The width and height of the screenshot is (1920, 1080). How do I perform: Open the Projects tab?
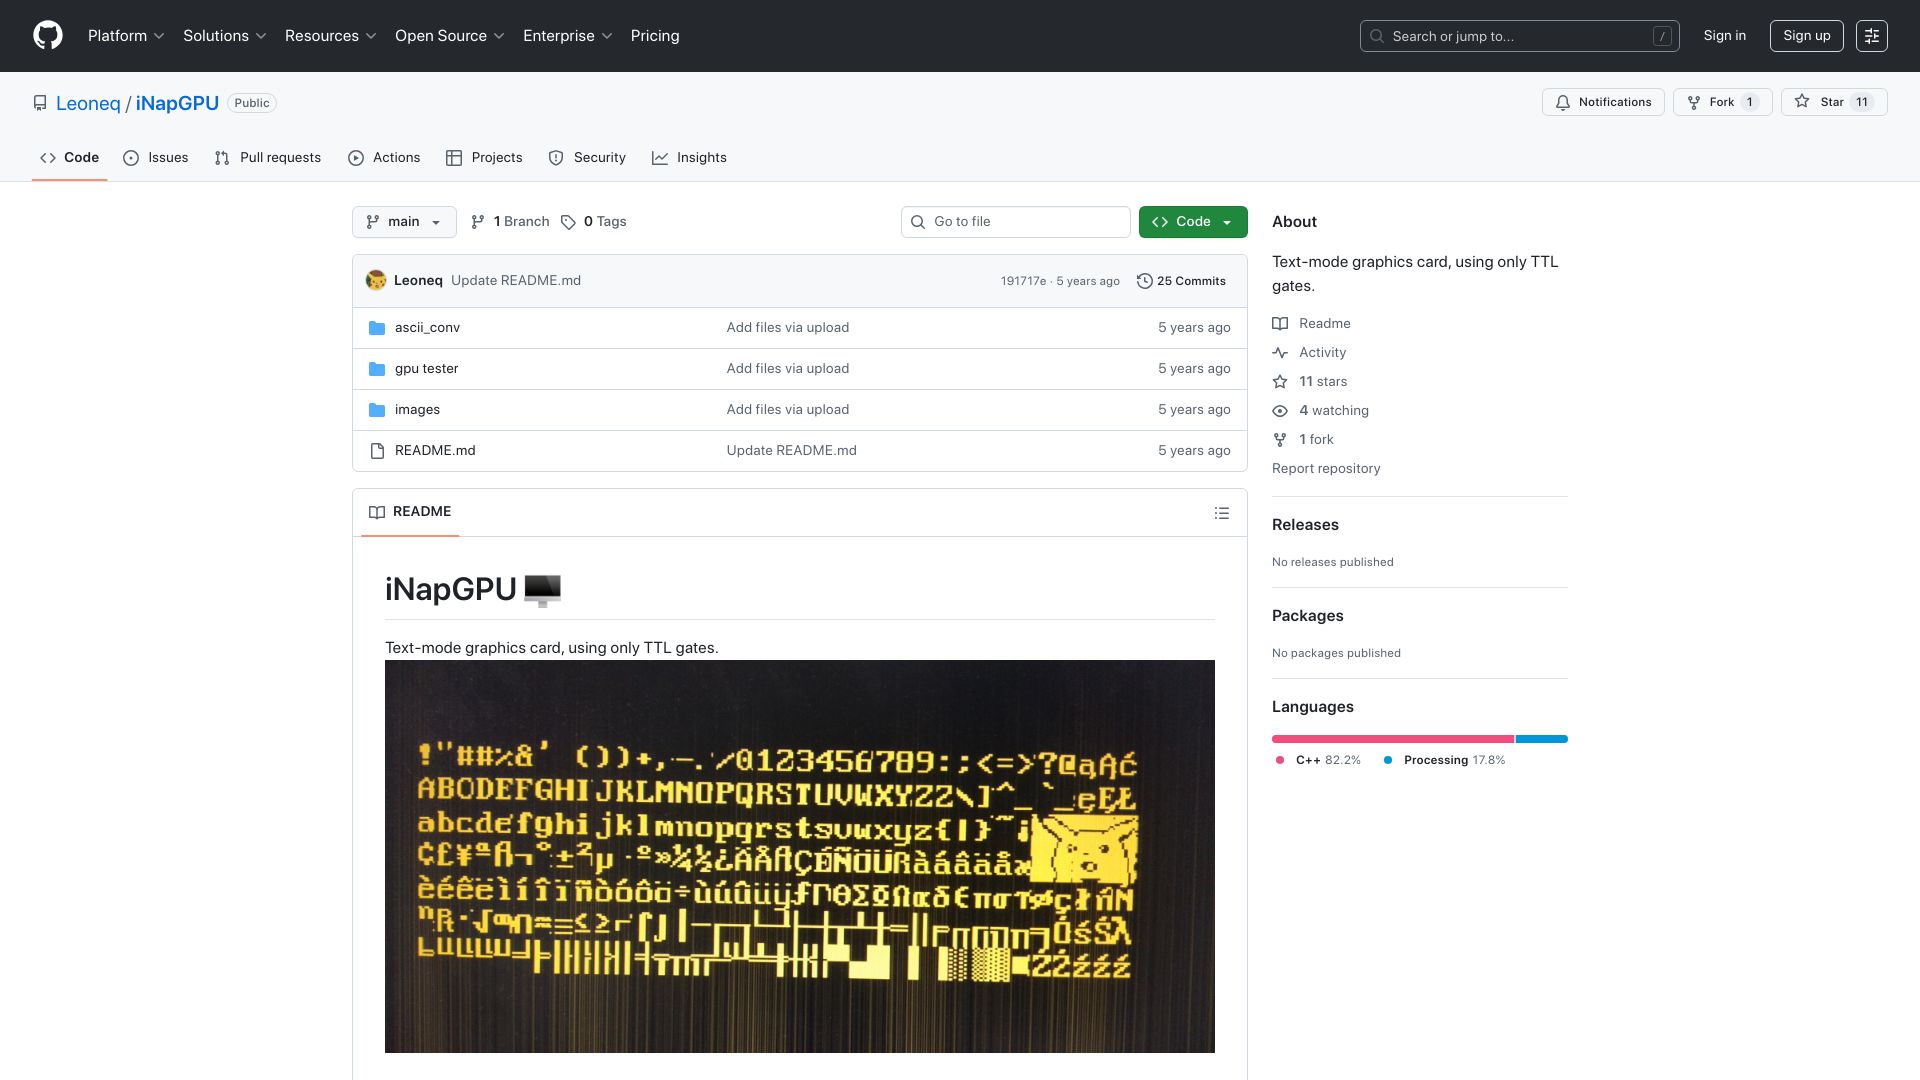pos(484,158)
